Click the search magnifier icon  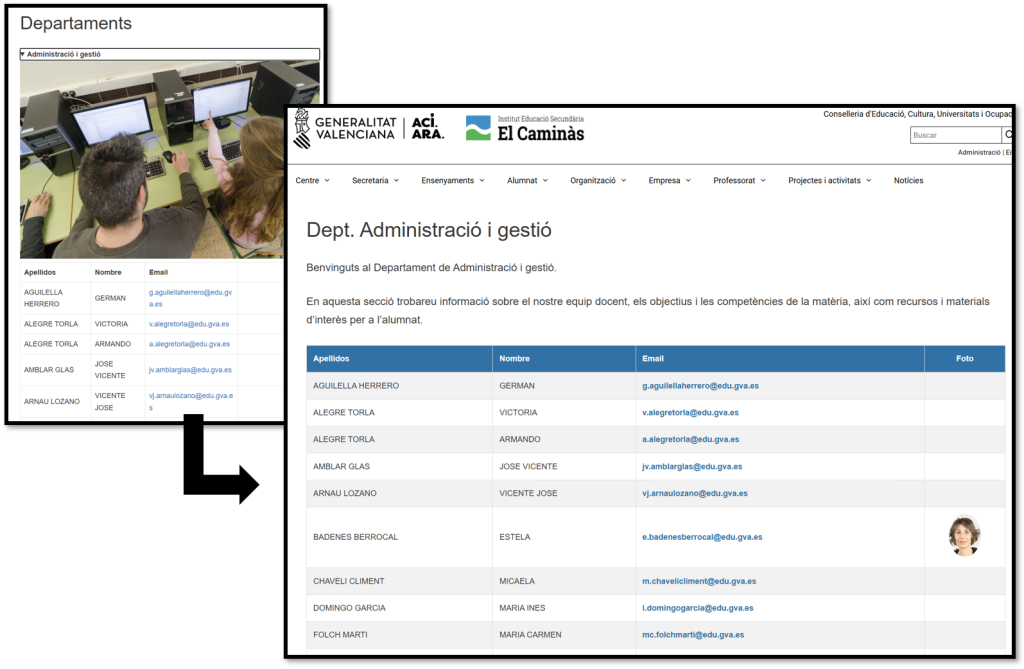(x=1008, y=135)
